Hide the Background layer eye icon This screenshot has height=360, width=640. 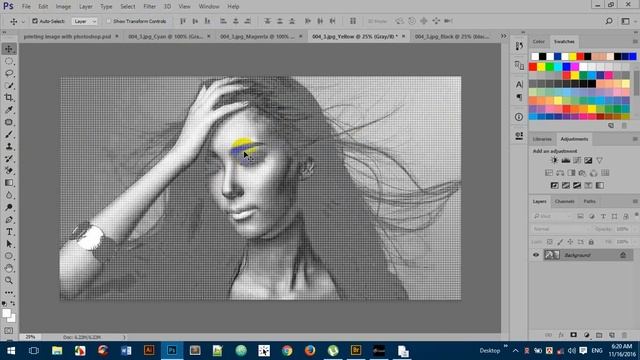click(x=536, y=255)
